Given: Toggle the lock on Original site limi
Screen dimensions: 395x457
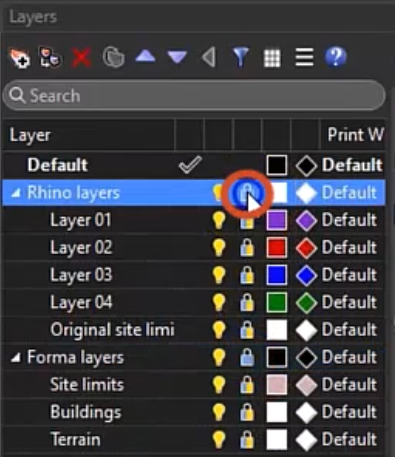Looking at the screenshot, I should point(247,330).
